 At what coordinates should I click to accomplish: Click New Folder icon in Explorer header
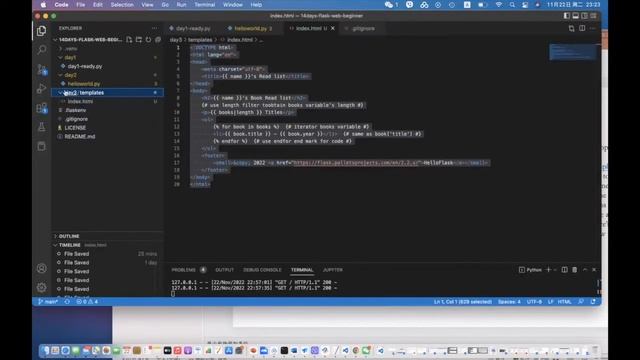pyautogui.click(x=139, y=40)
